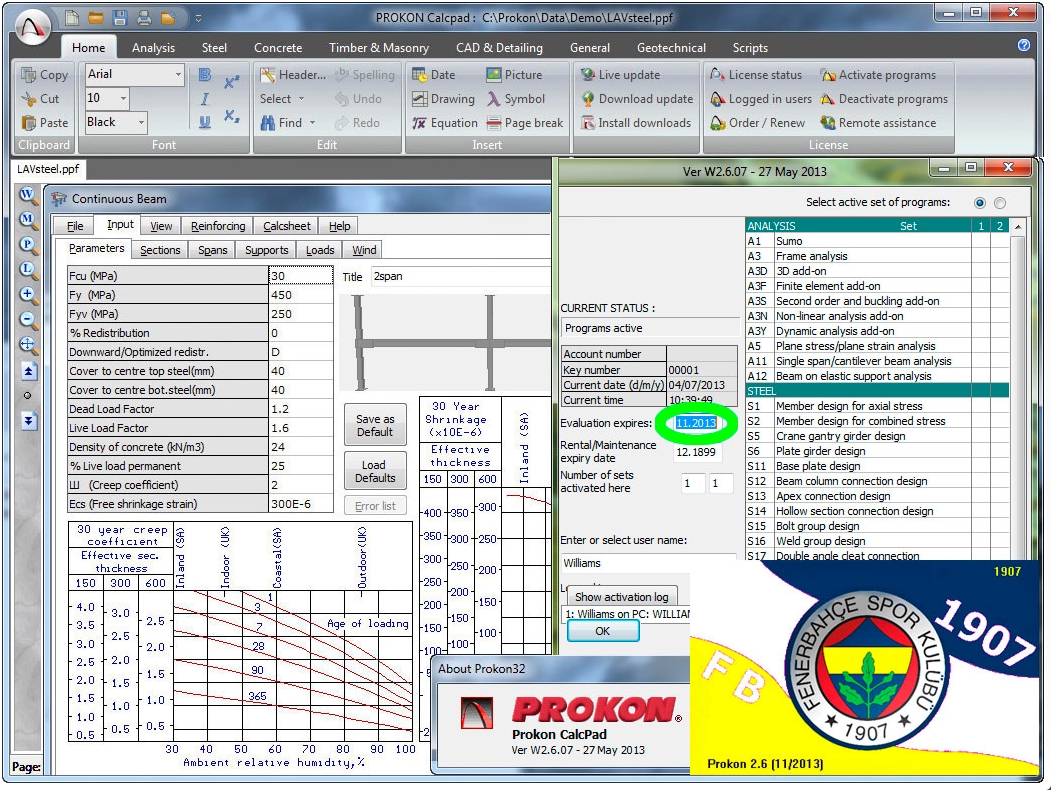Image resolution: width=1051 pixels, height=790 pixels.
Task: Open the Arial font name dropdown
Action: [178, 74]
